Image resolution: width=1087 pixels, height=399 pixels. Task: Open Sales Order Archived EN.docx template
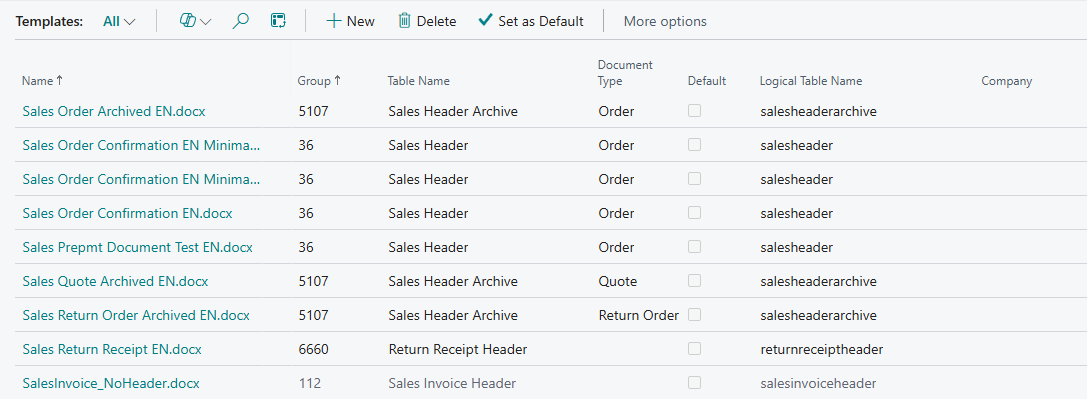[114, 111]
